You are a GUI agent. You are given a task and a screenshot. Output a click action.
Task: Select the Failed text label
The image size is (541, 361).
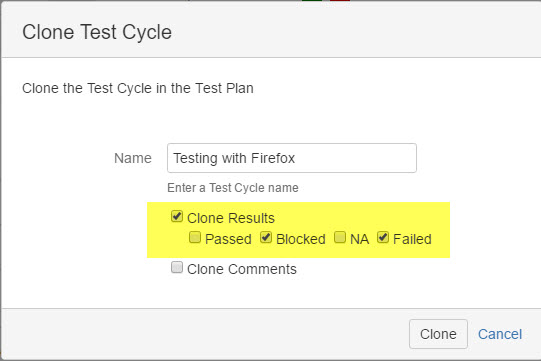[x=412, y=239]
